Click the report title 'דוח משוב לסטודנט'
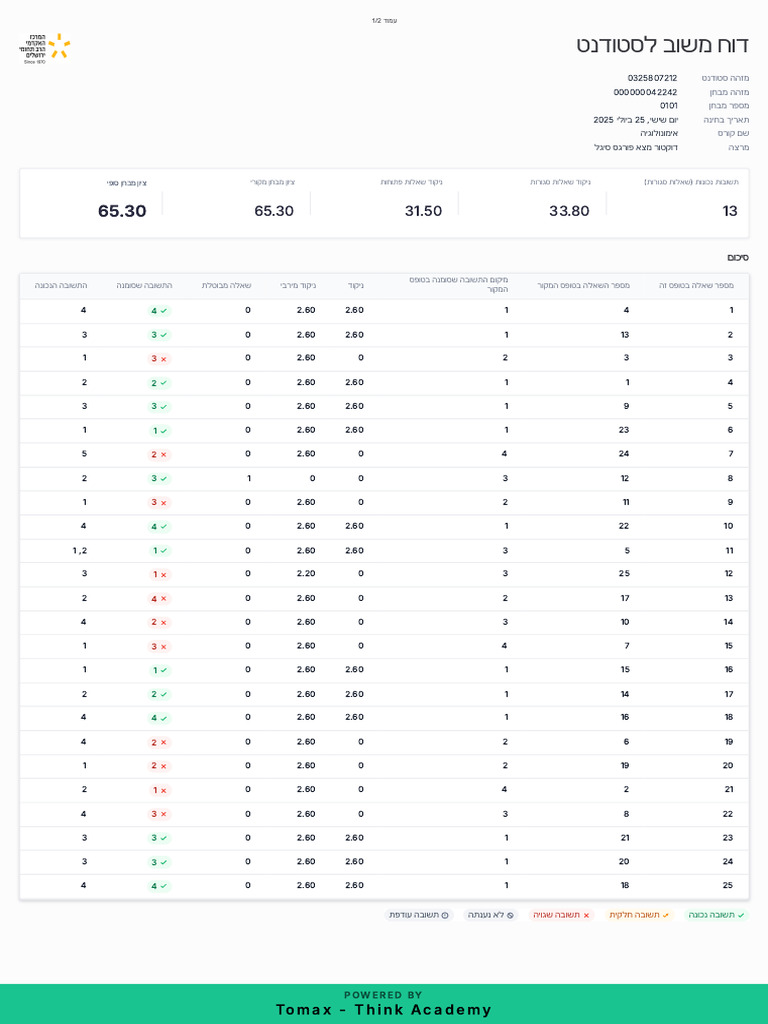This screenshot has width=768, height=1024. click(662, 45)
